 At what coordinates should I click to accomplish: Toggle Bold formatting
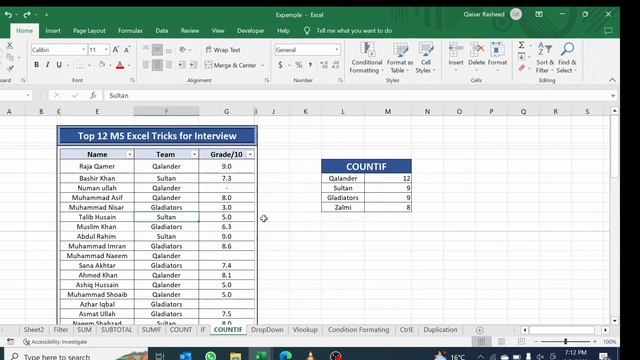pos(36,64)
